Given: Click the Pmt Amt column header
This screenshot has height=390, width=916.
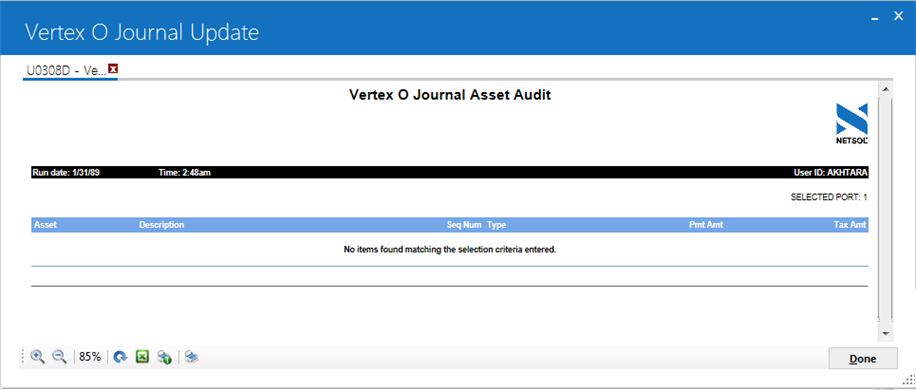Looking at the screenshot, I should [x=706, y=225].
